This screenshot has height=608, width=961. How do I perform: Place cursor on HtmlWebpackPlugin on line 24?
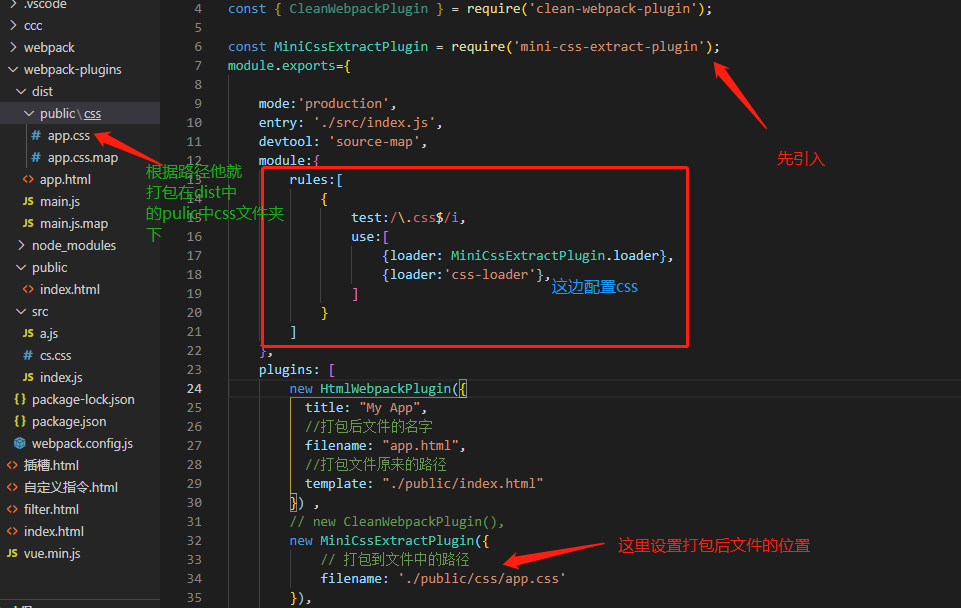(386, 389)
